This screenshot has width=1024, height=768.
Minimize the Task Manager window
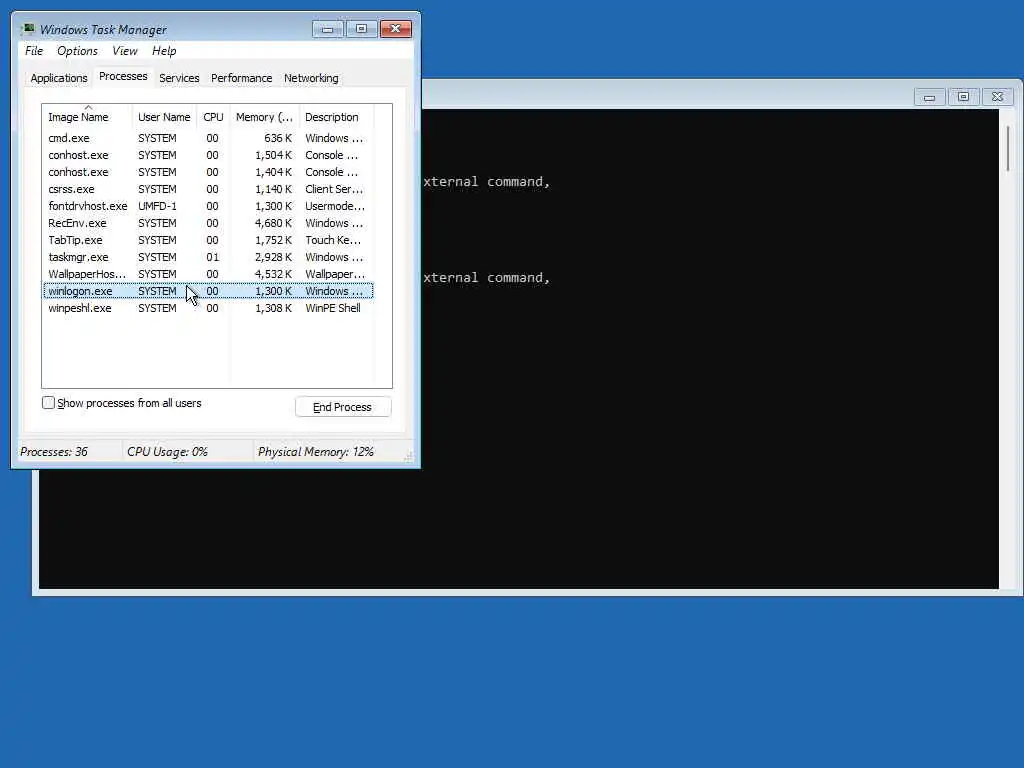(x=327, y=29)
